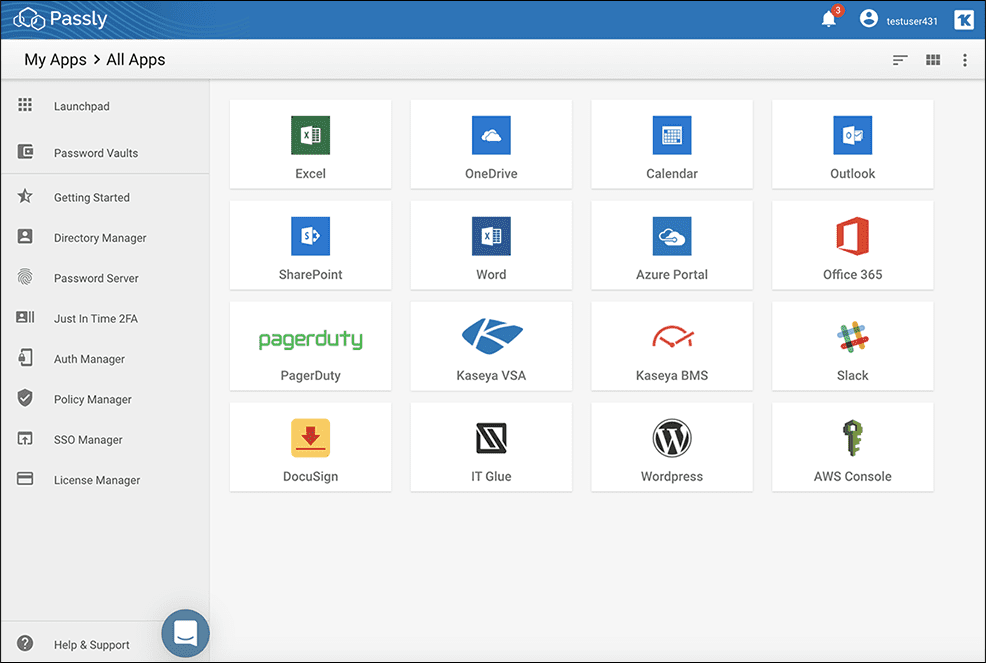Switch to grid view icon
The width and height of the screenshot is (986, 663).
click(x=933, y=60)
